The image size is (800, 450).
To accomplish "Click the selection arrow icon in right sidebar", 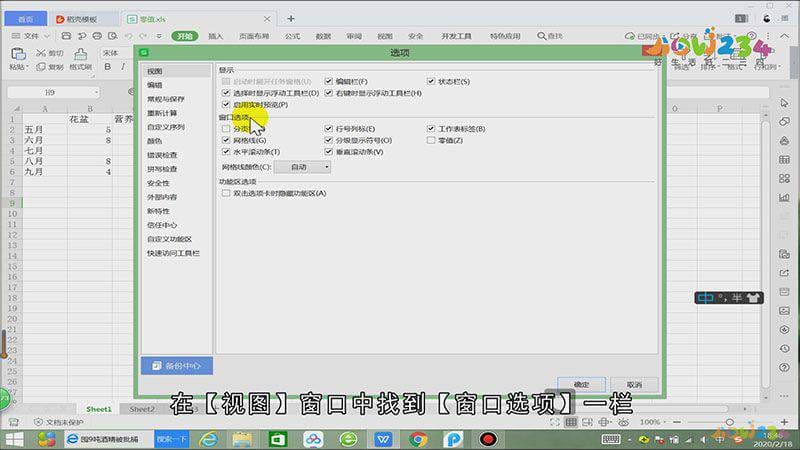I will pyautogui.click(x=784, y=103).
